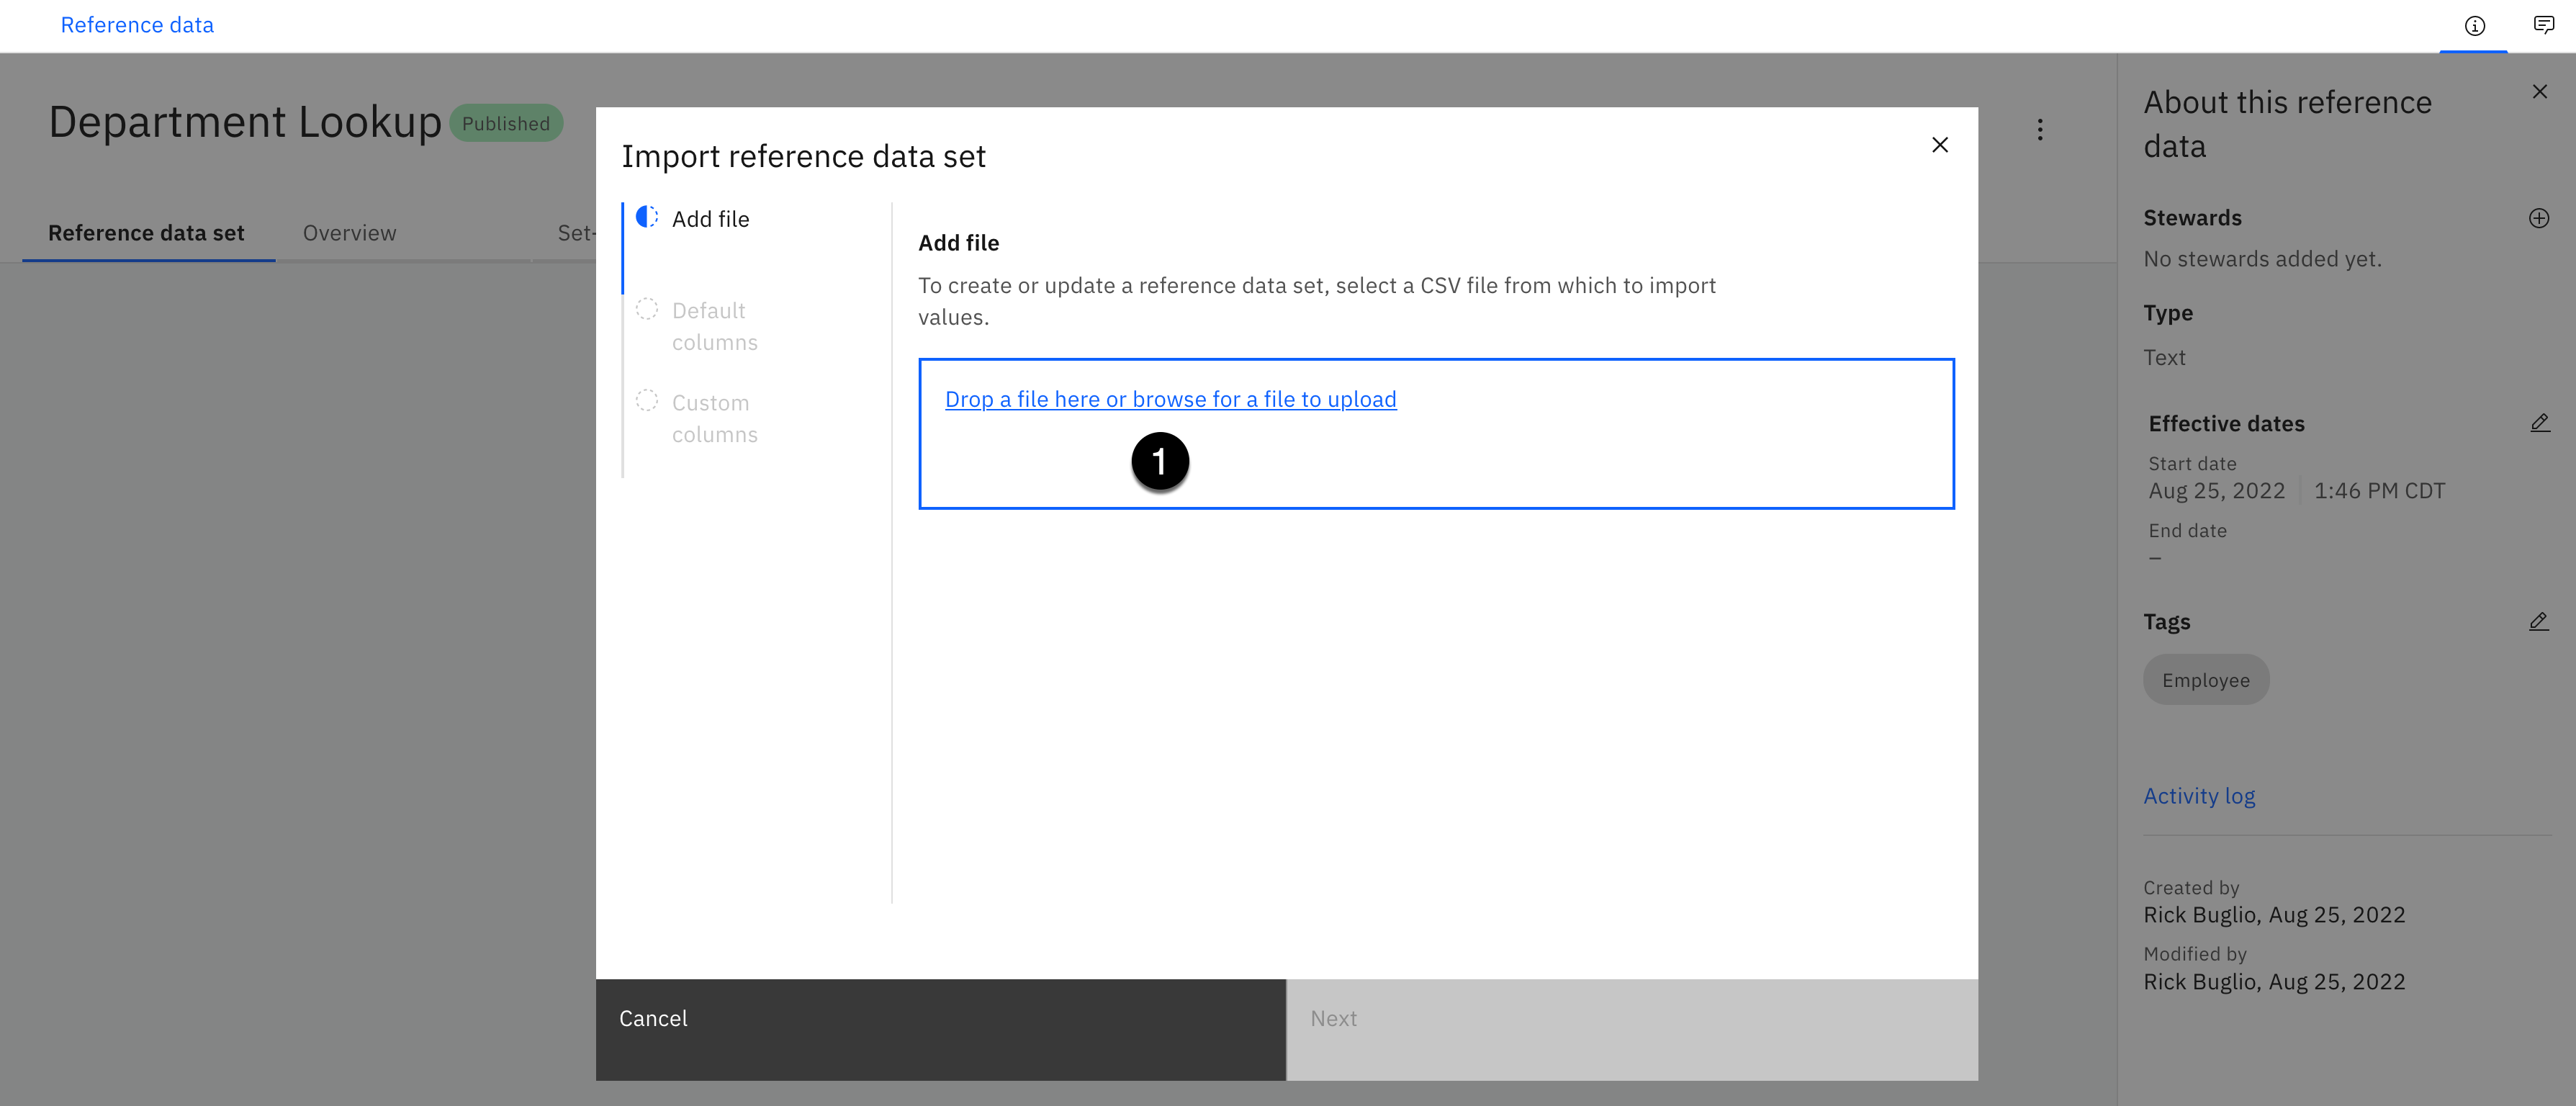
Task: Click the Published status badge
Action: point(505,123)
